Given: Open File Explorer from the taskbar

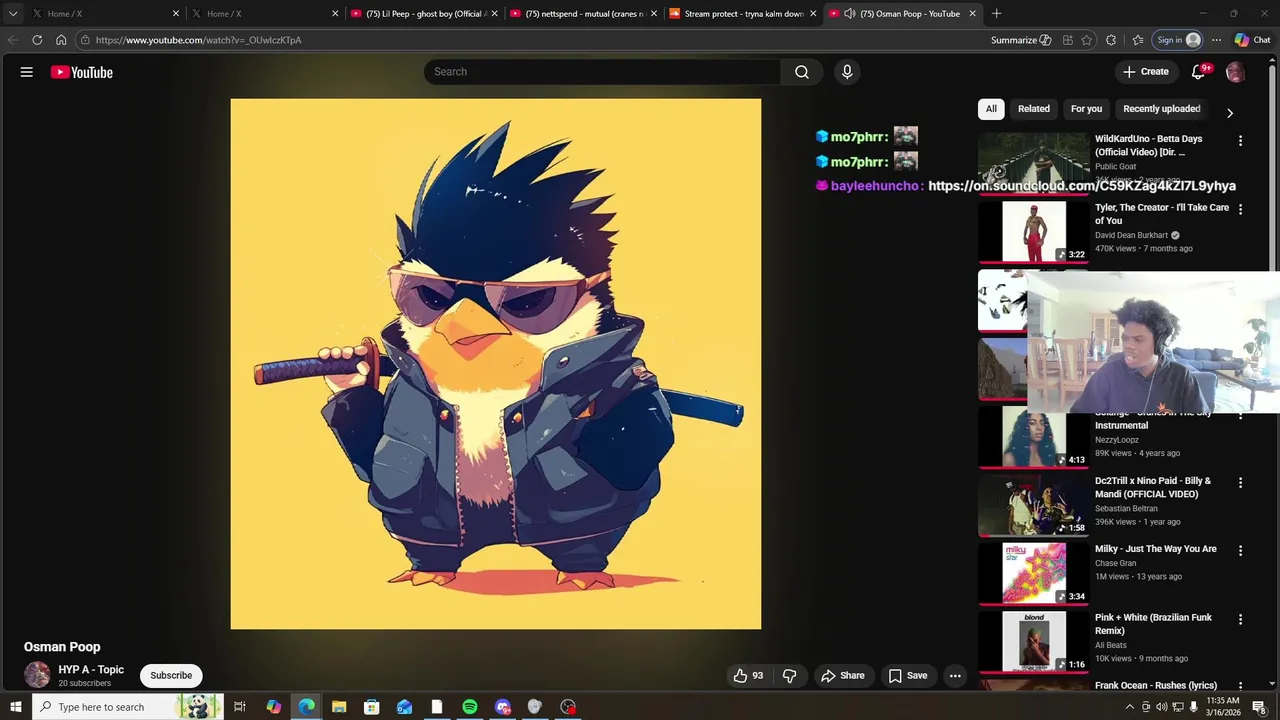Looking at the screenshot, I should (x=339, y=707).
